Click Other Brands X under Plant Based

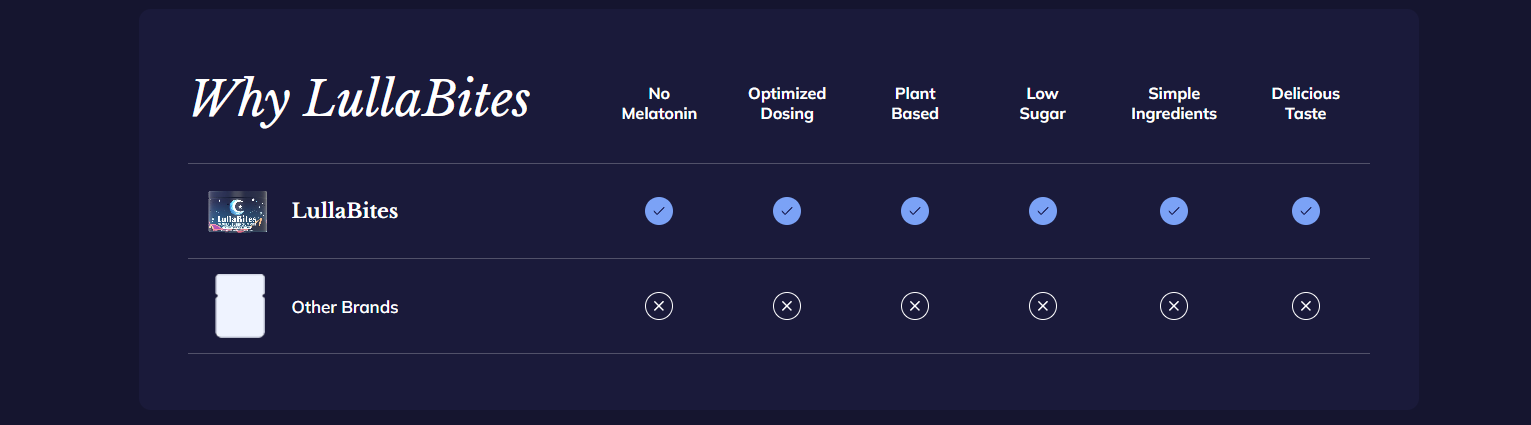click(915, 306)
